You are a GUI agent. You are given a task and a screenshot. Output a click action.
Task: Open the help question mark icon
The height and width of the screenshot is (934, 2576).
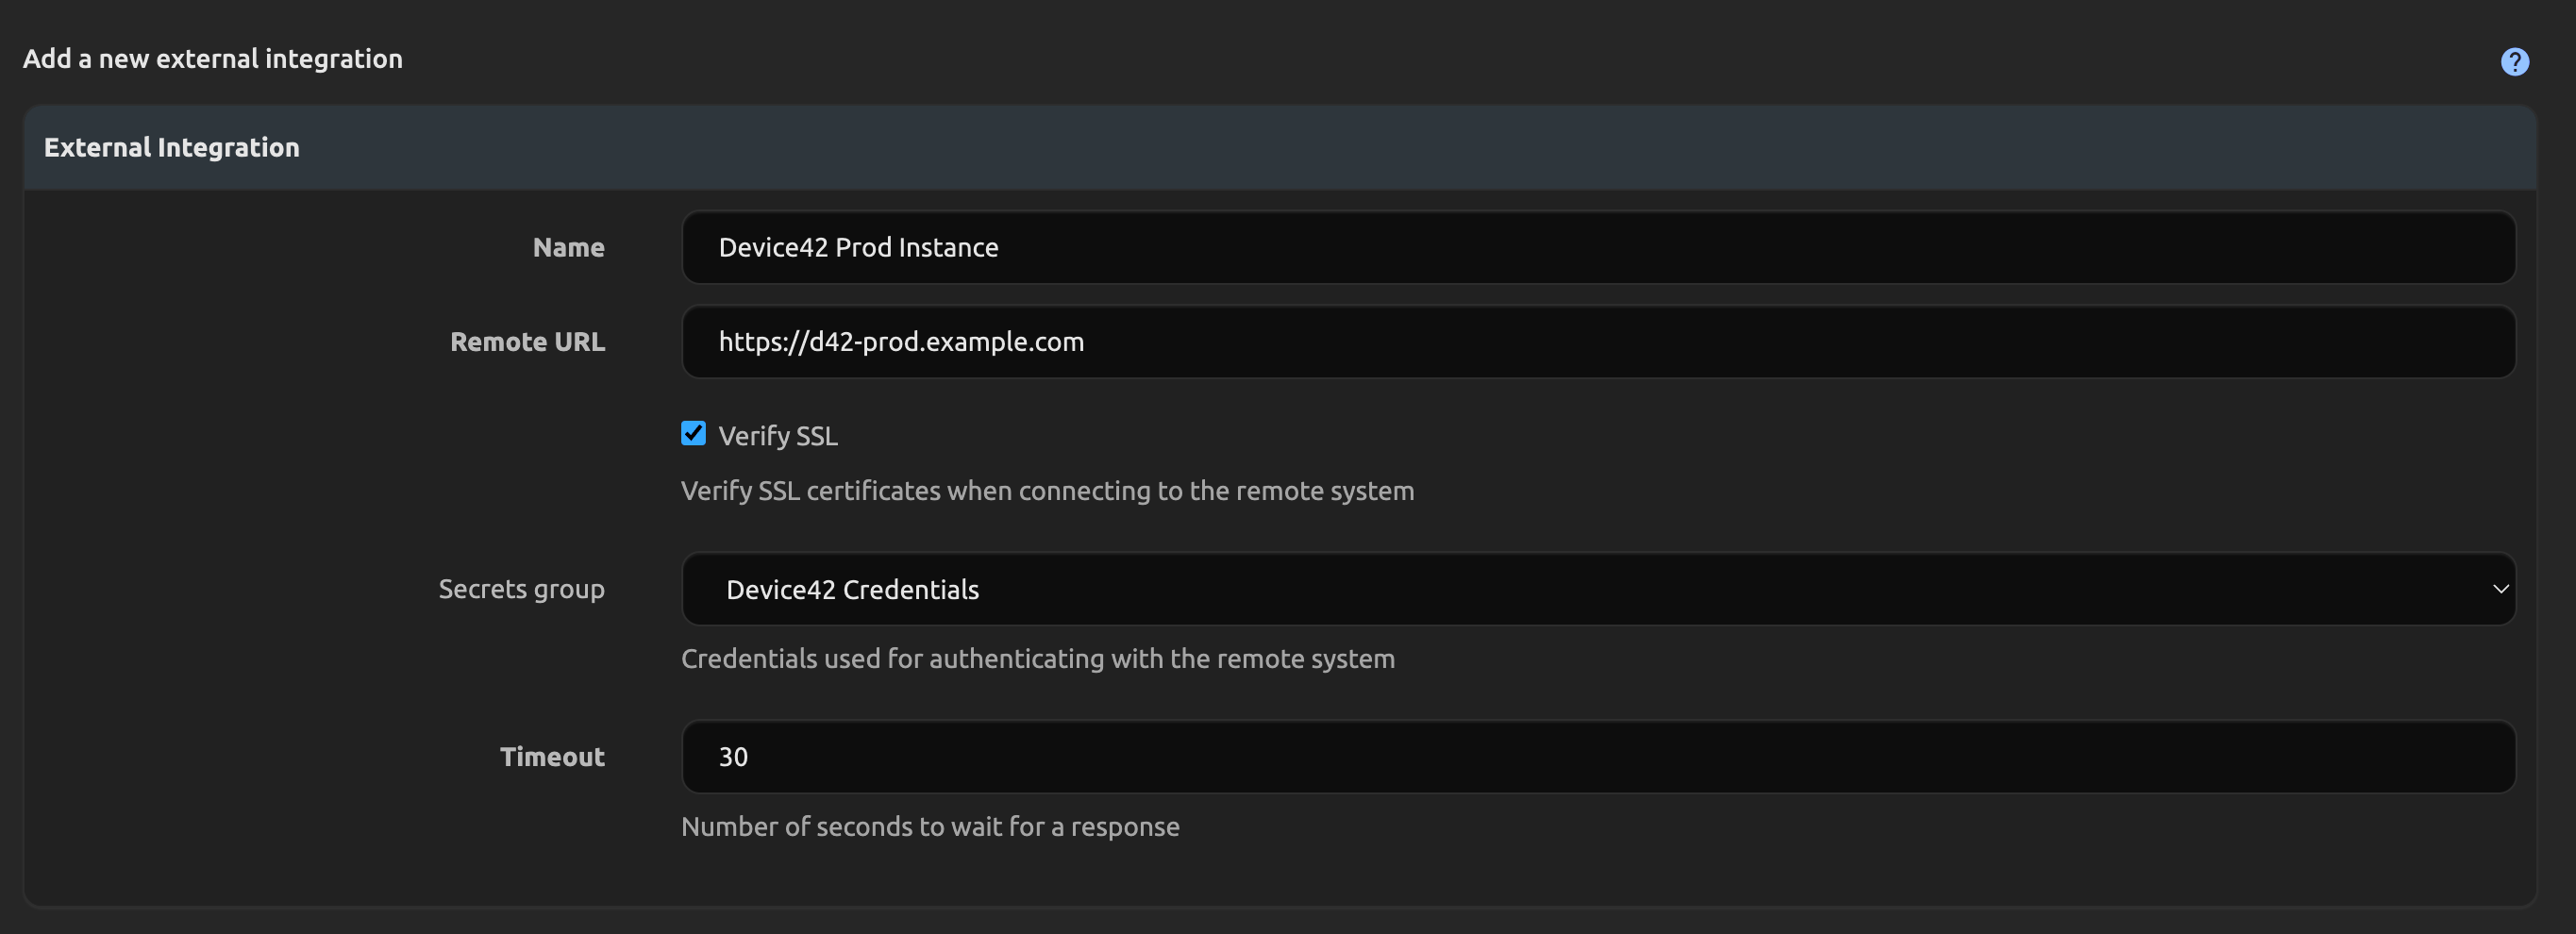click(2514, 62)
